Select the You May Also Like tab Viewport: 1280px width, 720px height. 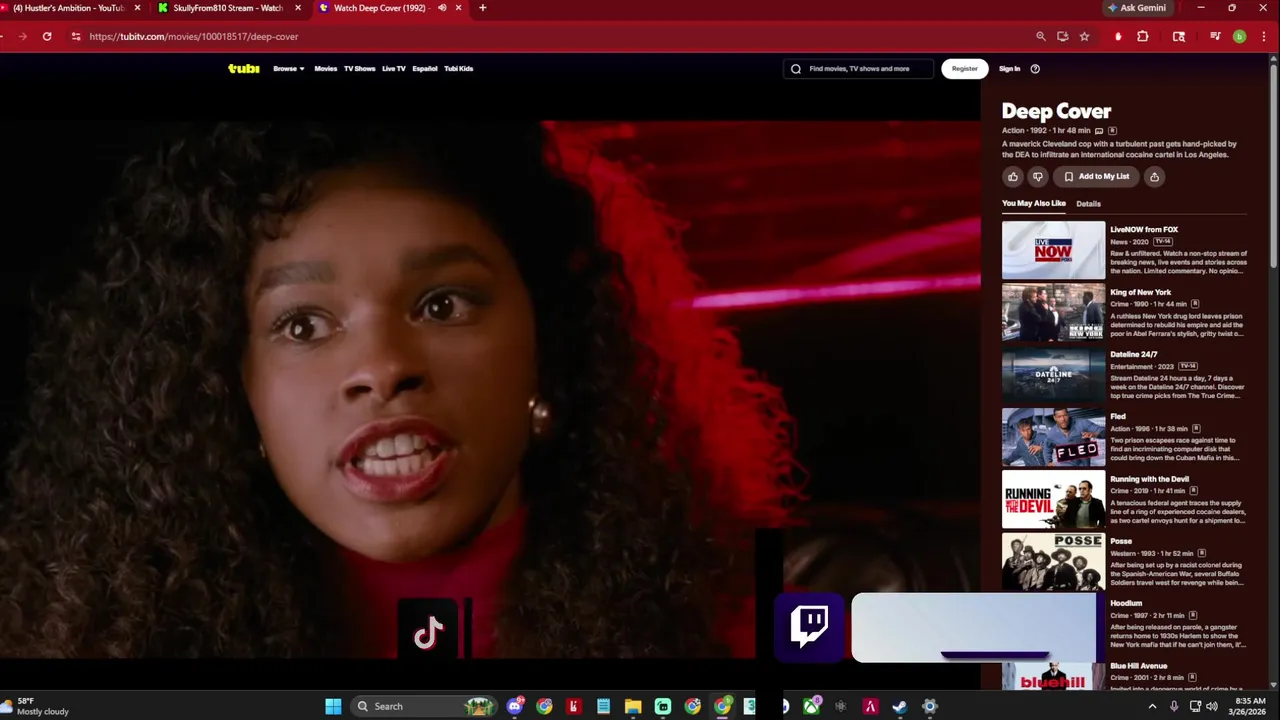(1034, 203)
